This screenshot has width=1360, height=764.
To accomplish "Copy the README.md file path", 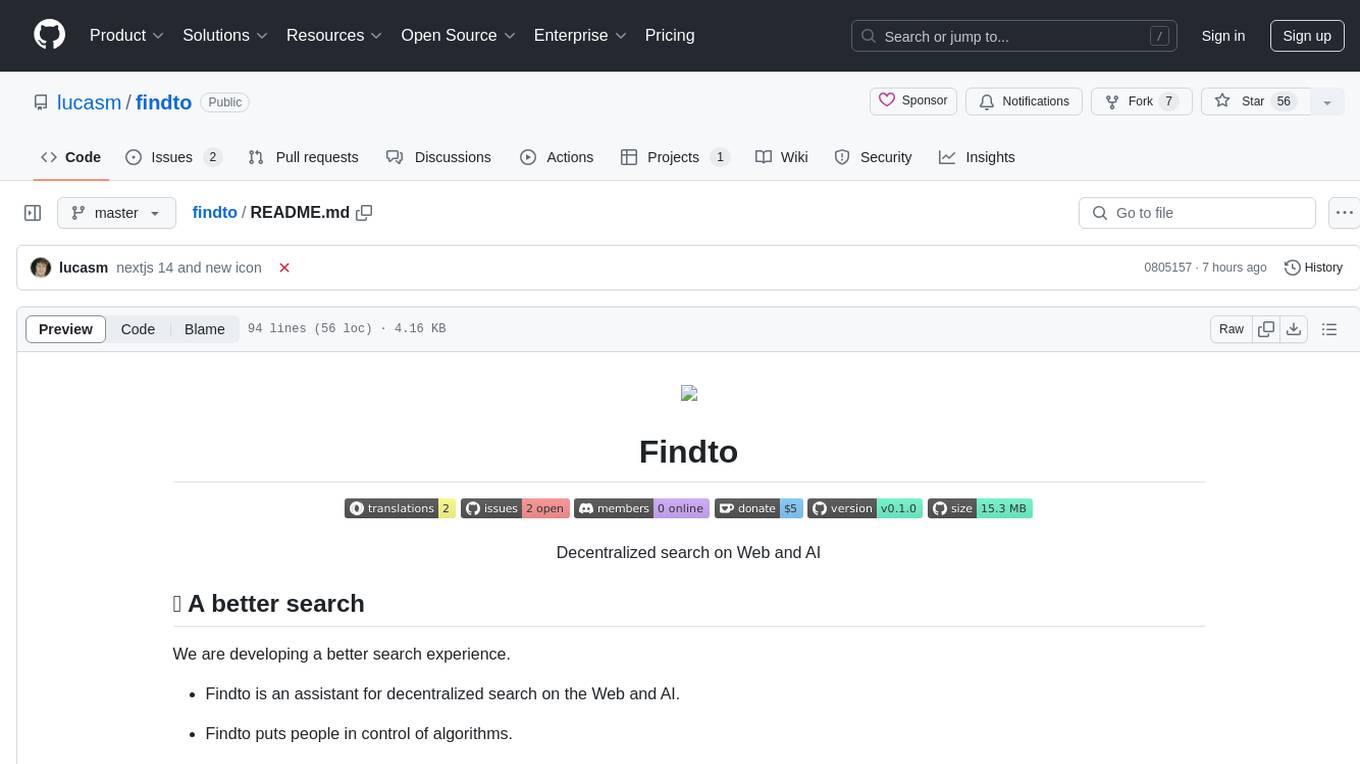I will (x=364, y=213).
